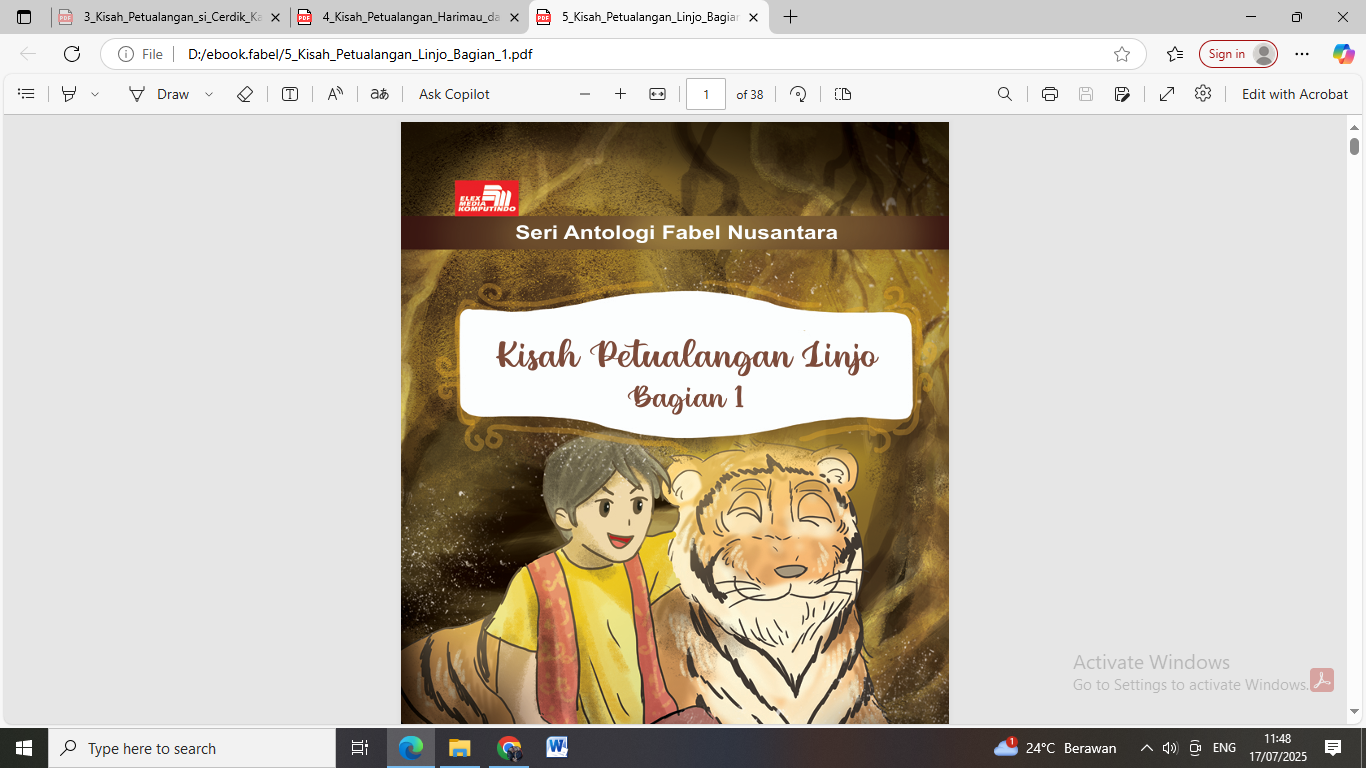This screenshot has height=768, width=1366.
Task: Open PDF viewer settings
Action: coord(1204,93)
